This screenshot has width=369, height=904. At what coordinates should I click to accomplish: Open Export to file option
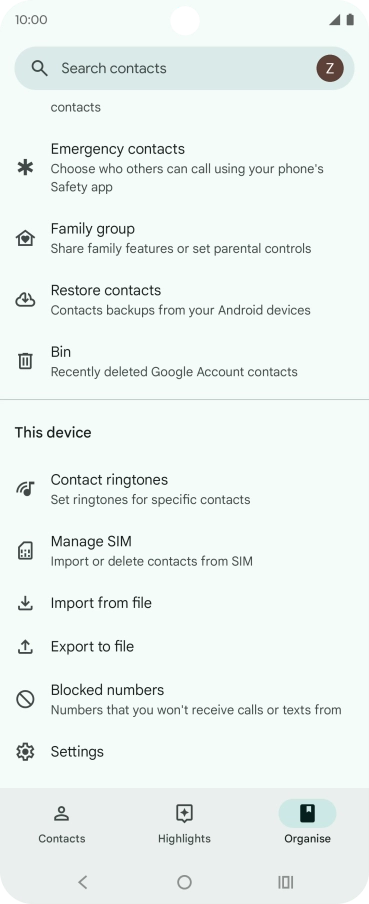coord(184,647)
